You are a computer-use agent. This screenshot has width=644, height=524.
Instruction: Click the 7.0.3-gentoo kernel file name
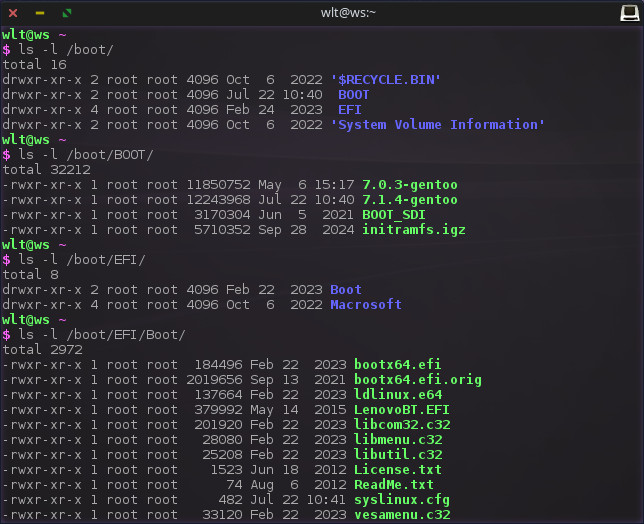(x=410, y=185)
